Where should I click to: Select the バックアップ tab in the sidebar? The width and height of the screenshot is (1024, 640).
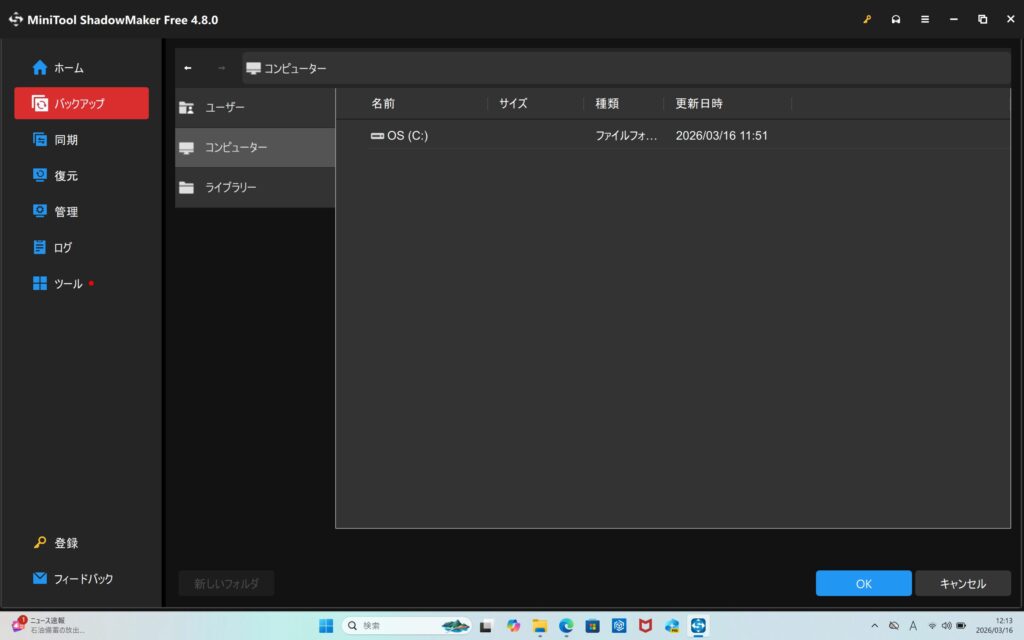(x=81, y=104)
